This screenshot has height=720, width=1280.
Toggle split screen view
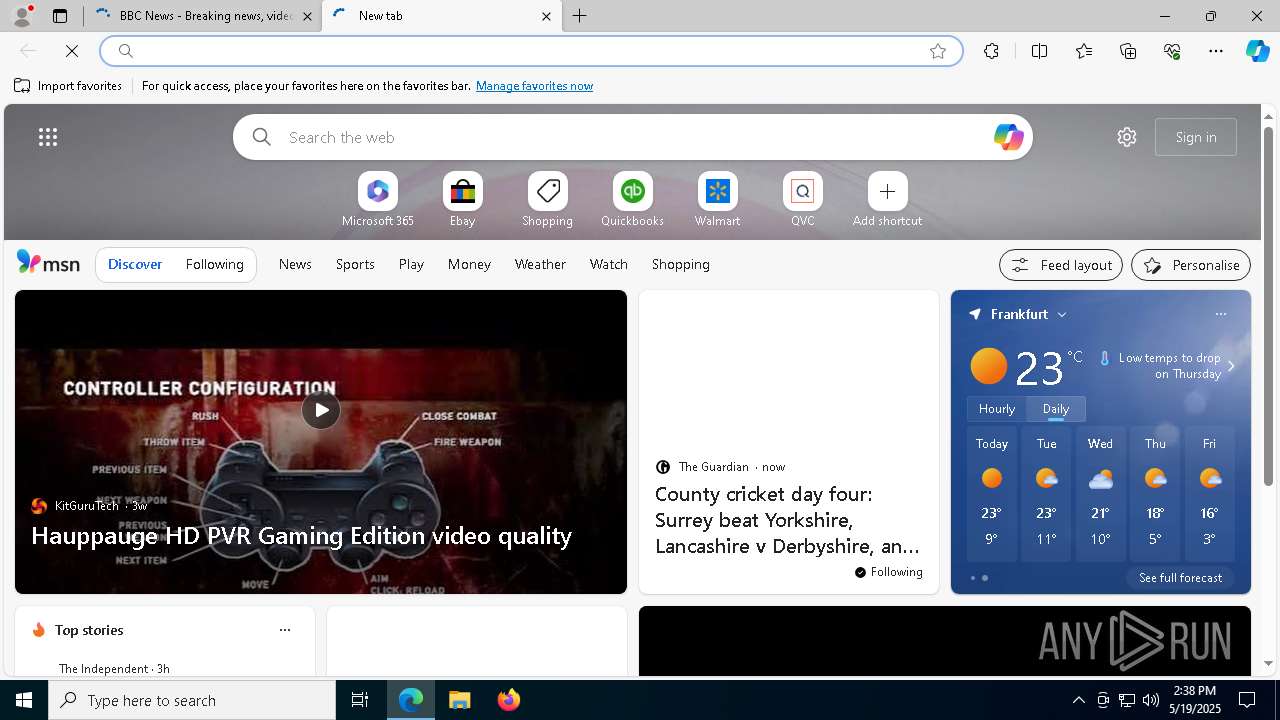click(1039, 51)
